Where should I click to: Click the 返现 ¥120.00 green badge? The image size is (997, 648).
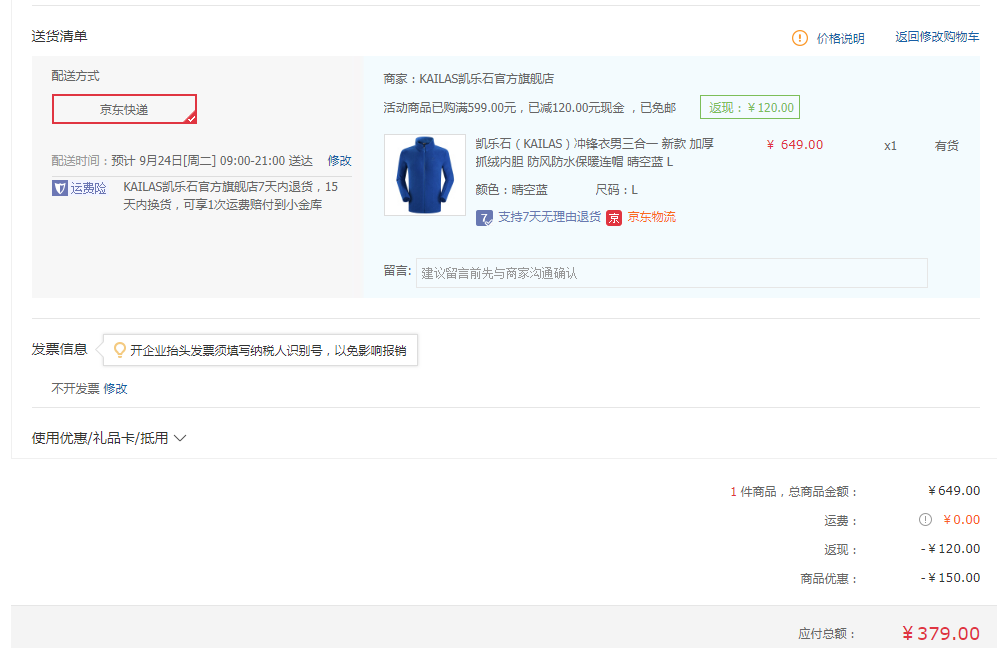coord(750,107)
